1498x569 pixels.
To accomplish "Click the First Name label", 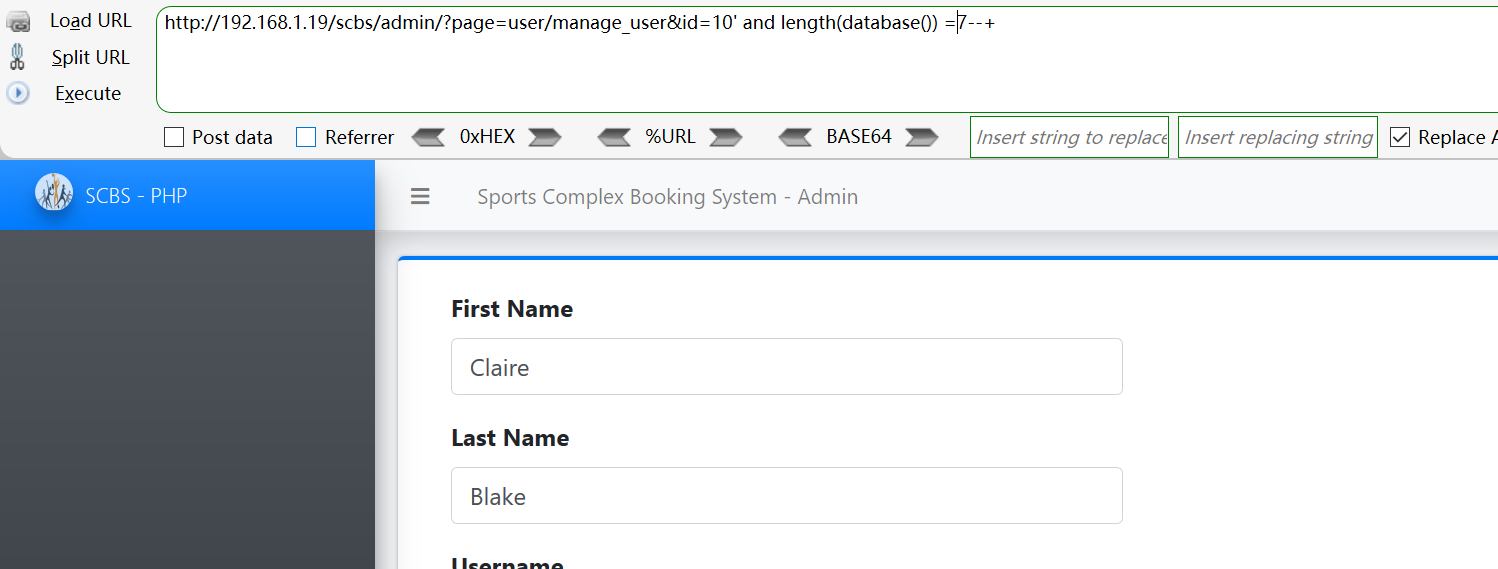I will point(512,309).
